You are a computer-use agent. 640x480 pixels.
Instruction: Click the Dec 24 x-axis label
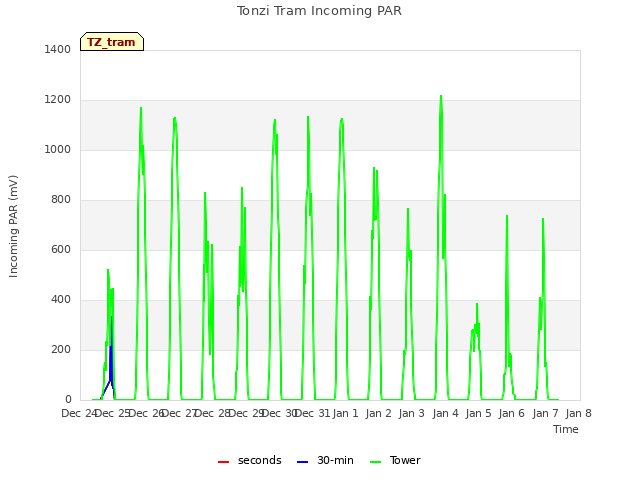point(79,413)
